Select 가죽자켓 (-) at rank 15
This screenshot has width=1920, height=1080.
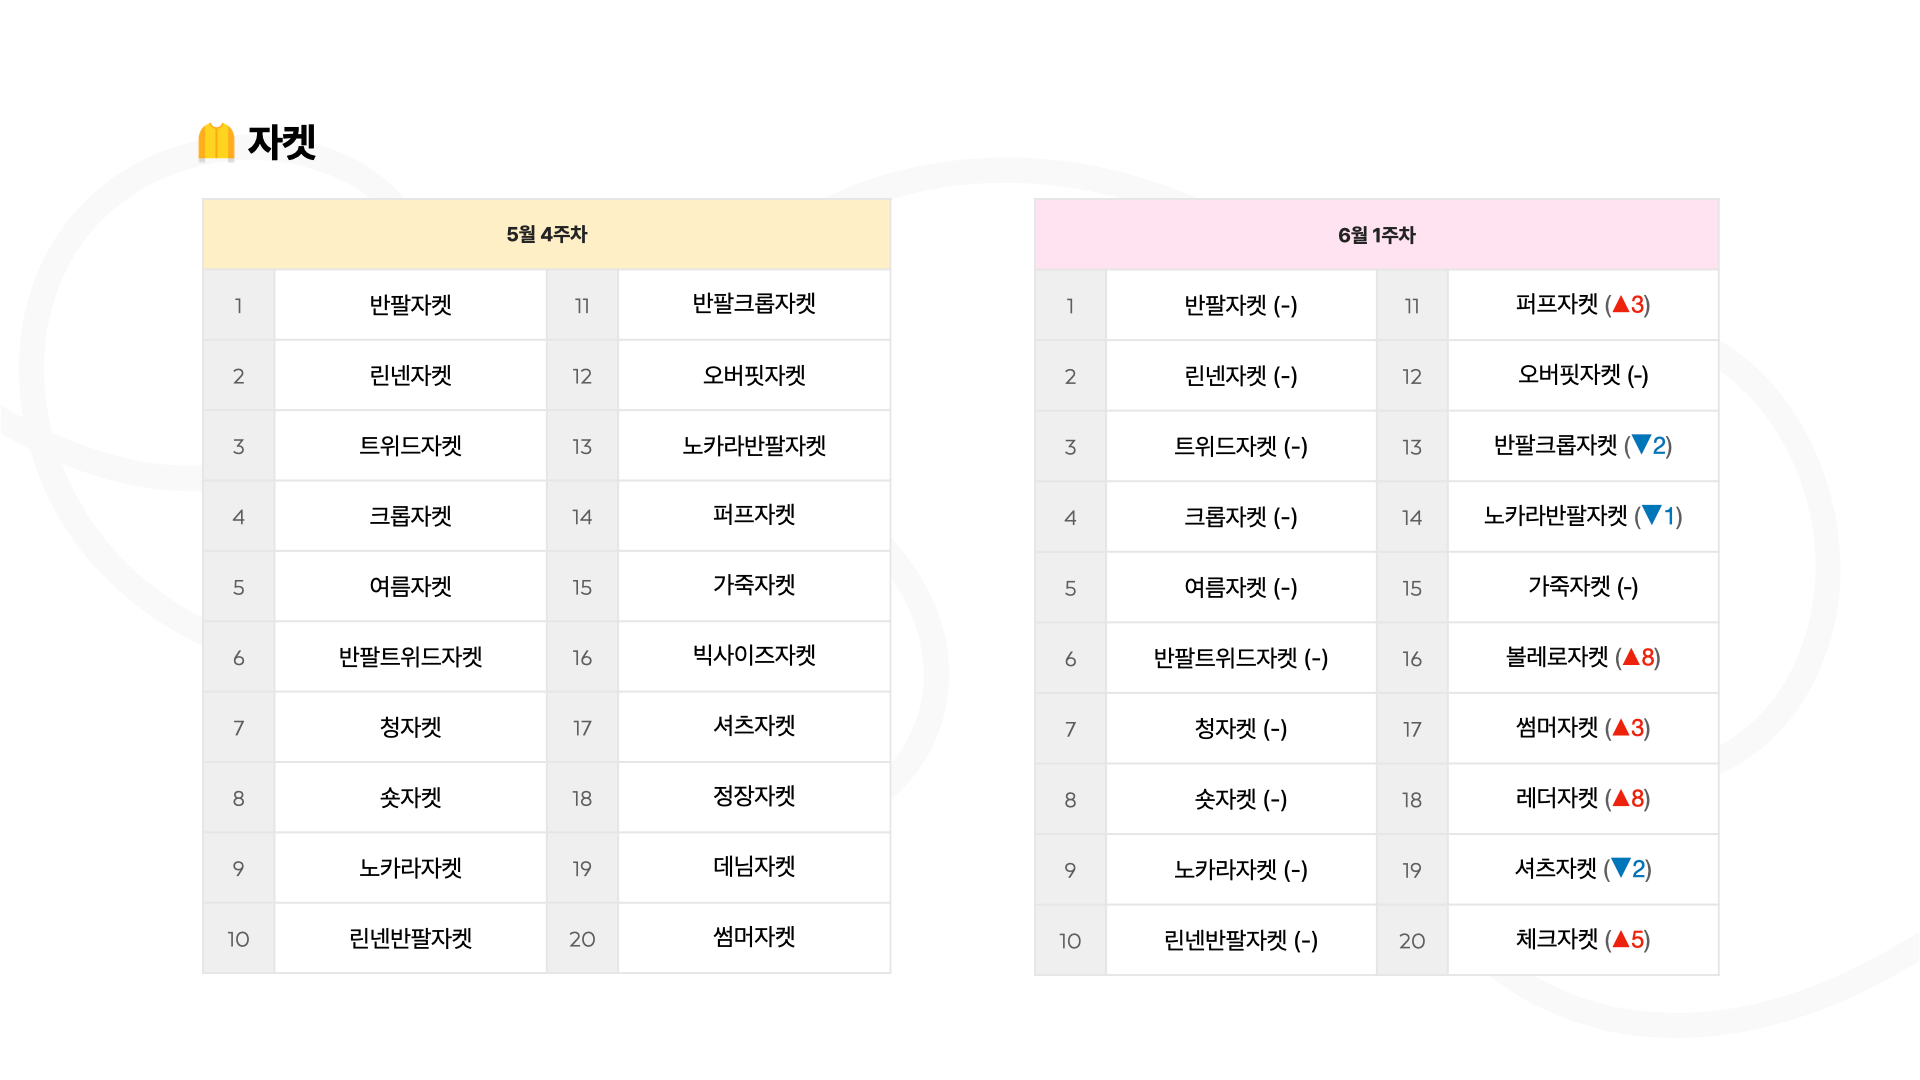pyautogui.click(x=1583, y=587)
